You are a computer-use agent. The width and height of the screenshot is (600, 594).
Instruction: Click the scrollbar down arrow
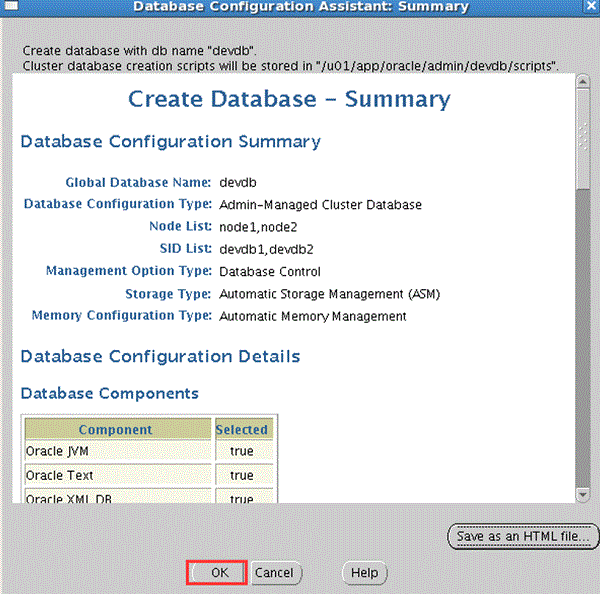[582, 494]
